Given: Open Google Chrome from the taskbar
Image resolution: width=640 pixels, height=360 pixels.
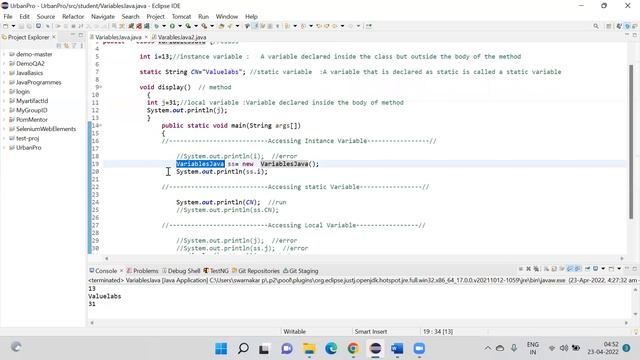Looking at the screenshot, I should pos(353,349).
